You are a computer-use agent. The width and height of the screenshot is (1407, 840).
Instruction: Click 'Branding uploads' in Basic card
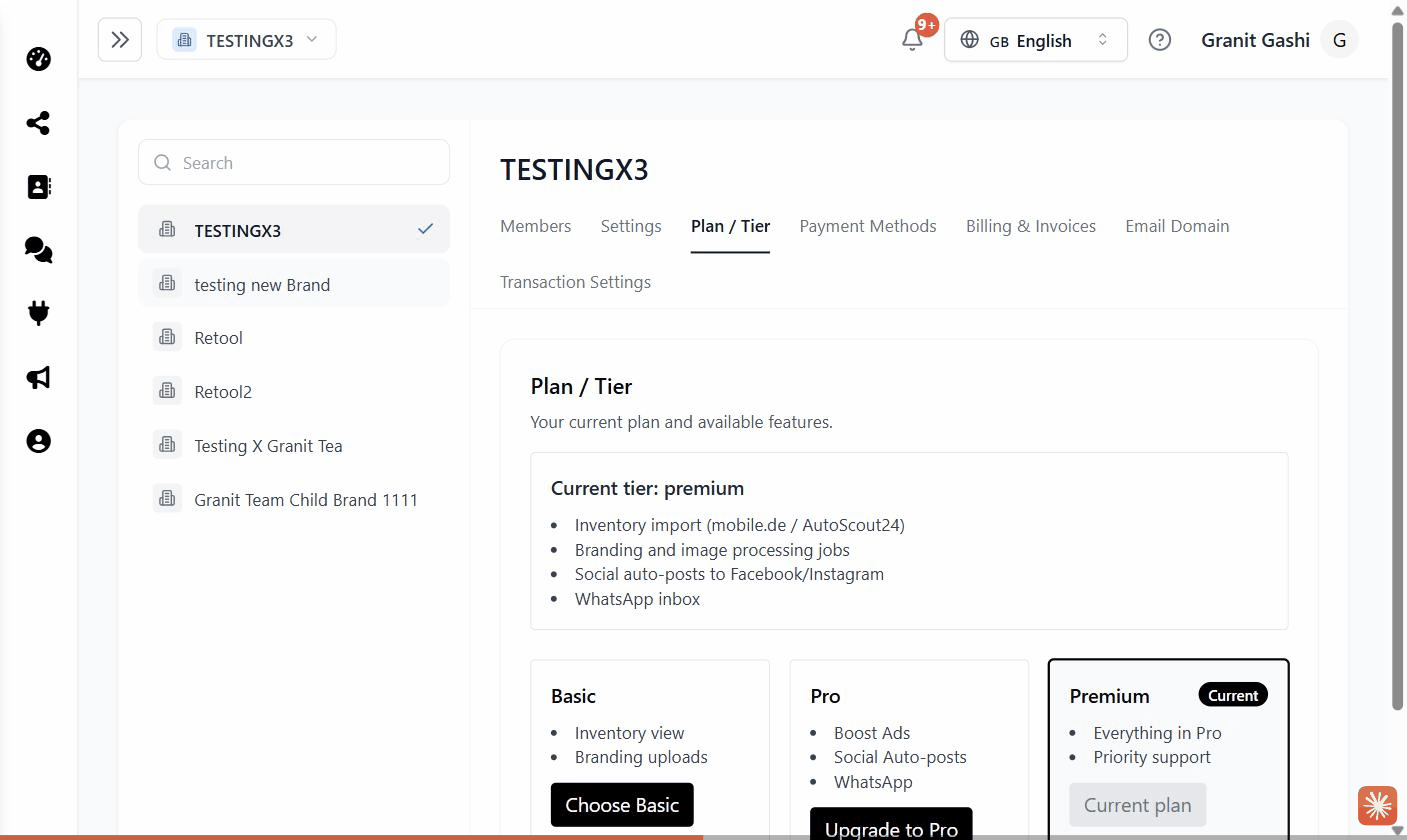(641, 757)
